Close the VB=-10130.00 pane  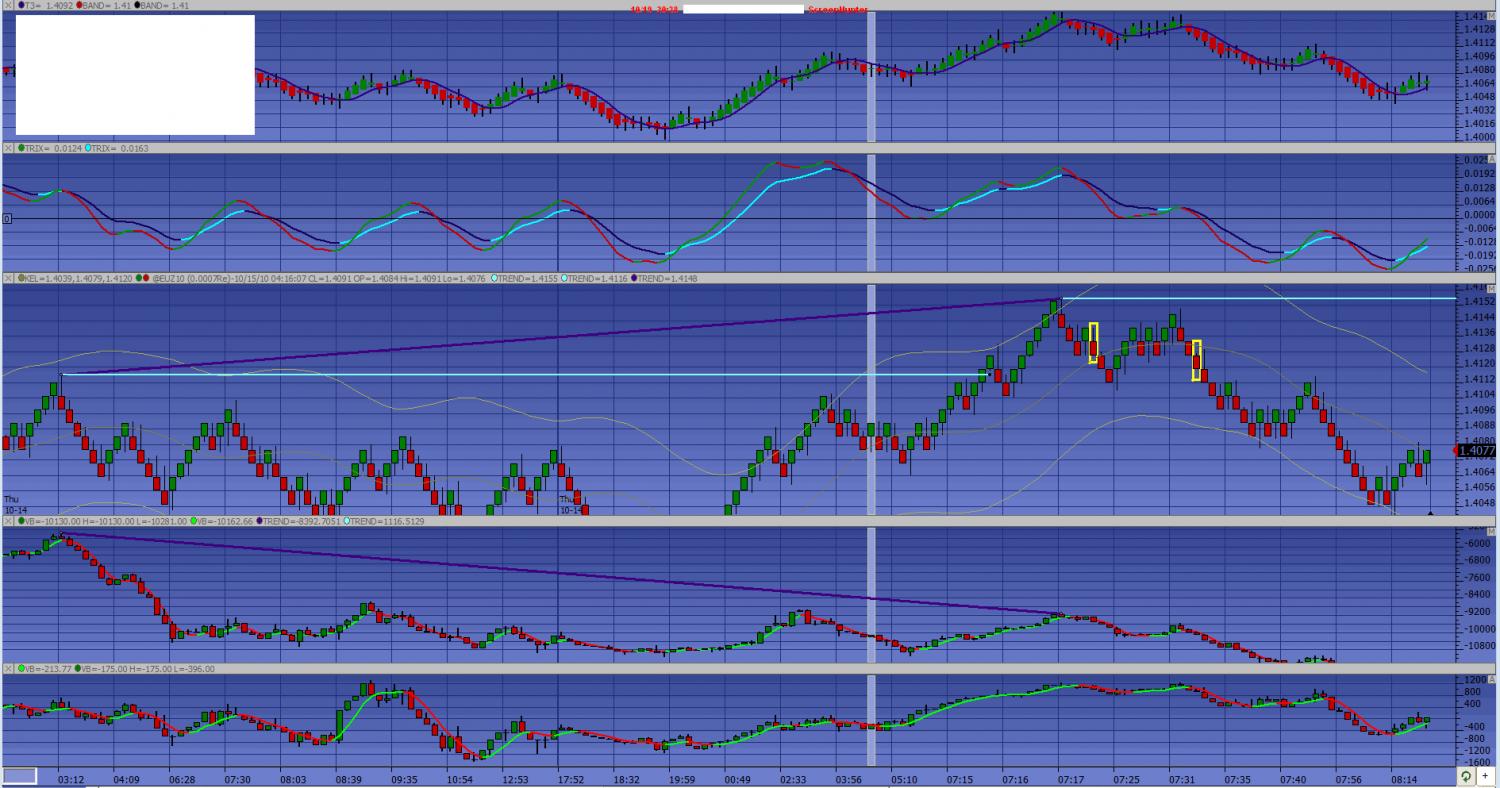point(8,521)
